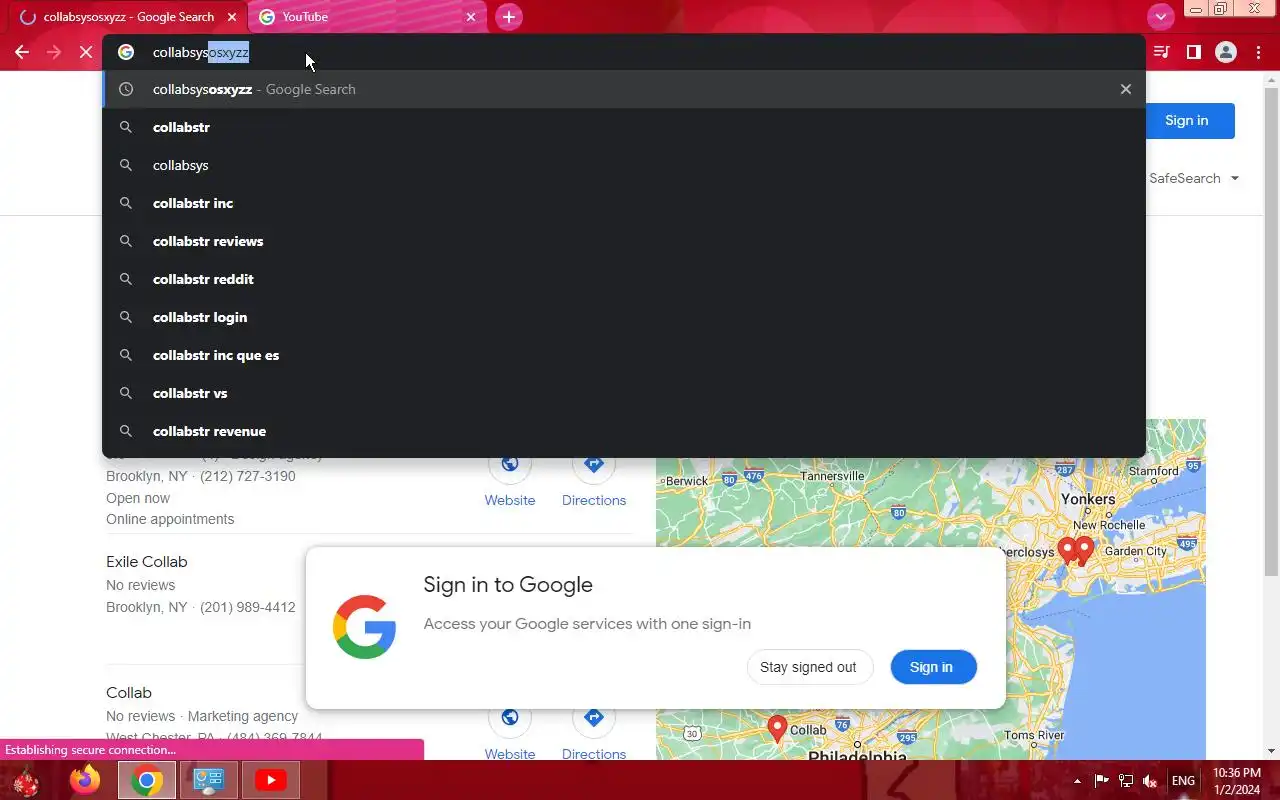Choose the 'collabstr inc que es' suggestion
The width and height of the screenshot is (1280, 800).
[x=624, y=355]
